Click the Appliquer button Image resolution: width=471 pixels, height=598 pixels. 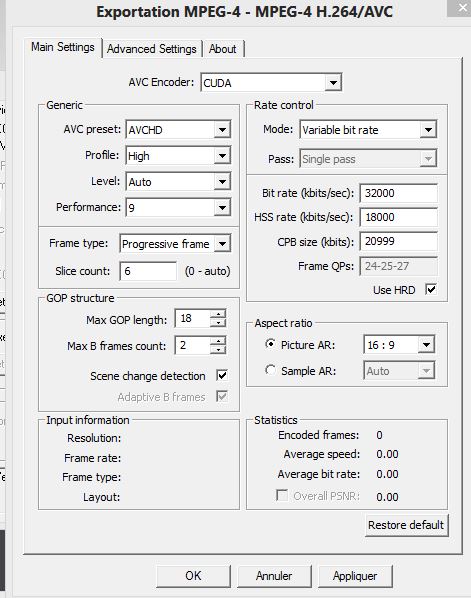pyautogui.click(x=355, y=576)
